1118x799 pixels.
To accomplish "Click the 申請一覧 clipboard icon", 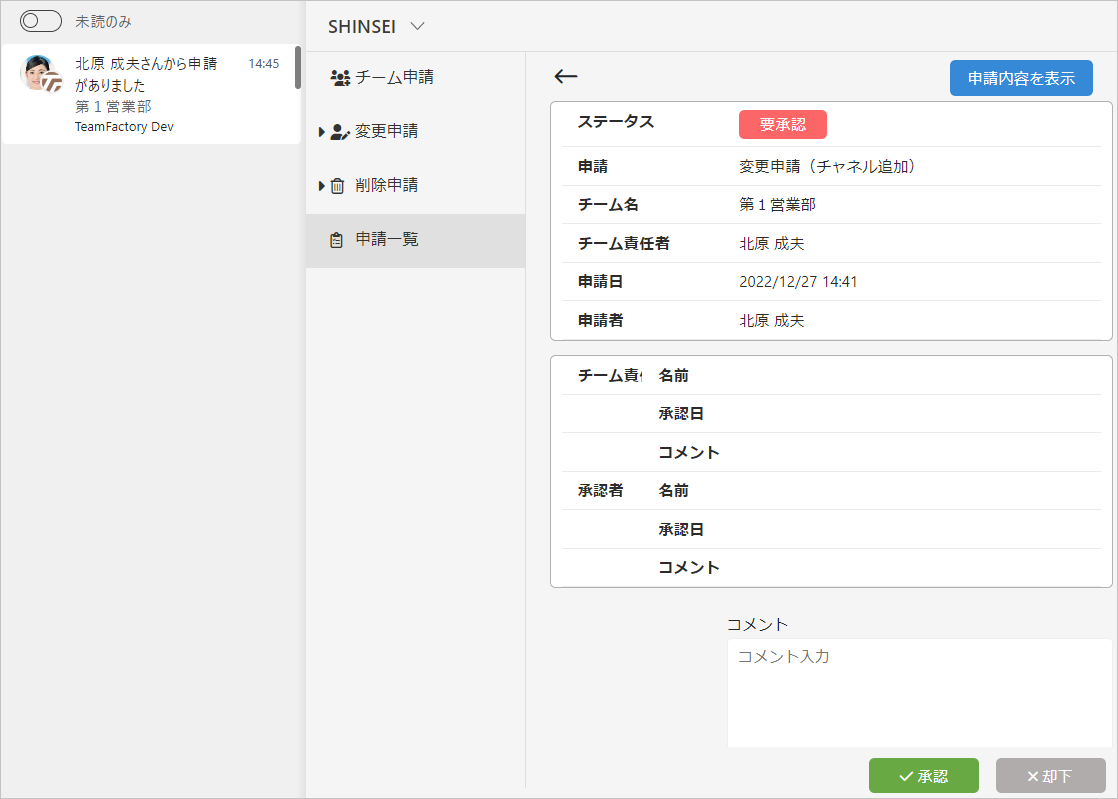I will coord(337,240).
